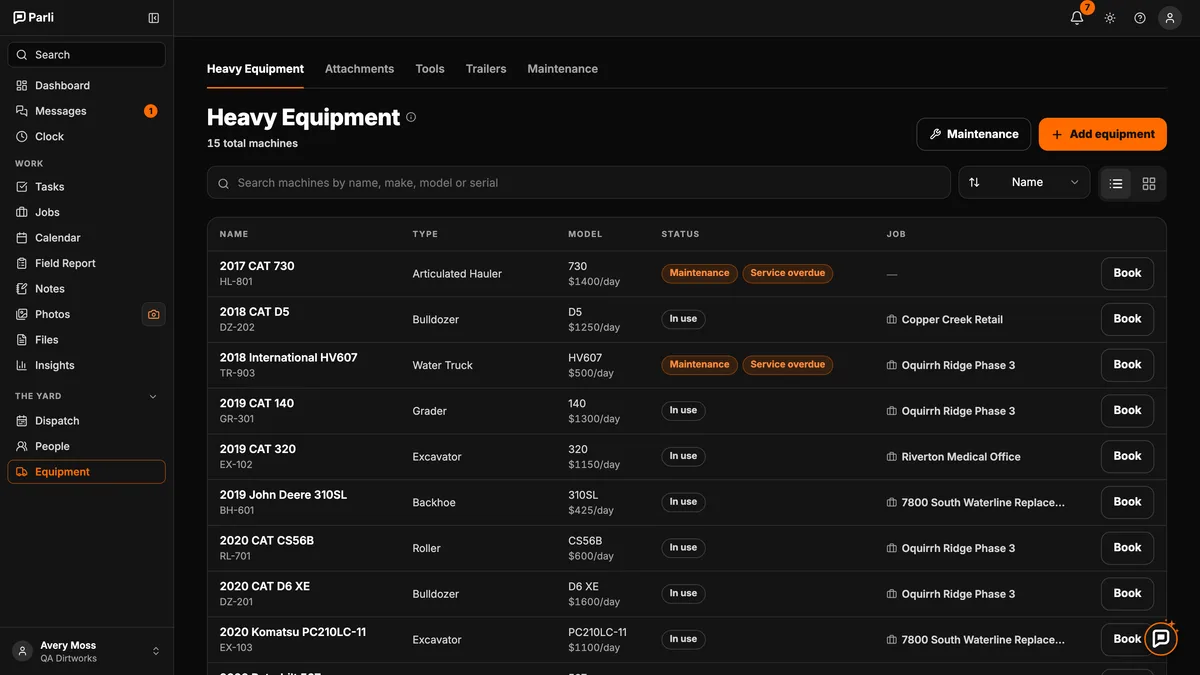Click the STATUS column header
The image size is (1200, 675).
pos(680,234)
